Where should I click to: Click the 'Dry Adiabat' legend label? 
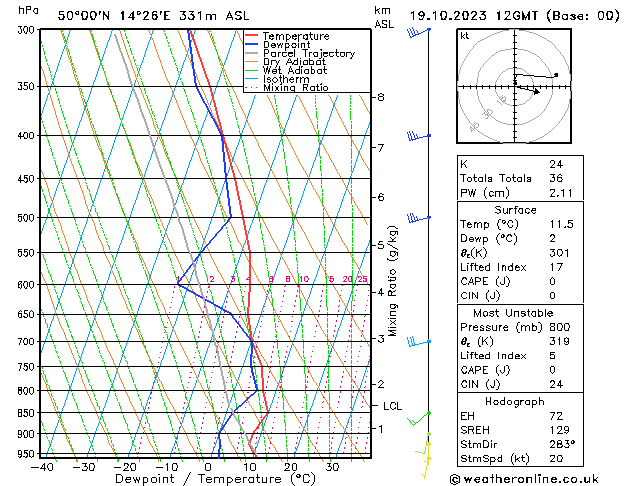click(294, 62)
